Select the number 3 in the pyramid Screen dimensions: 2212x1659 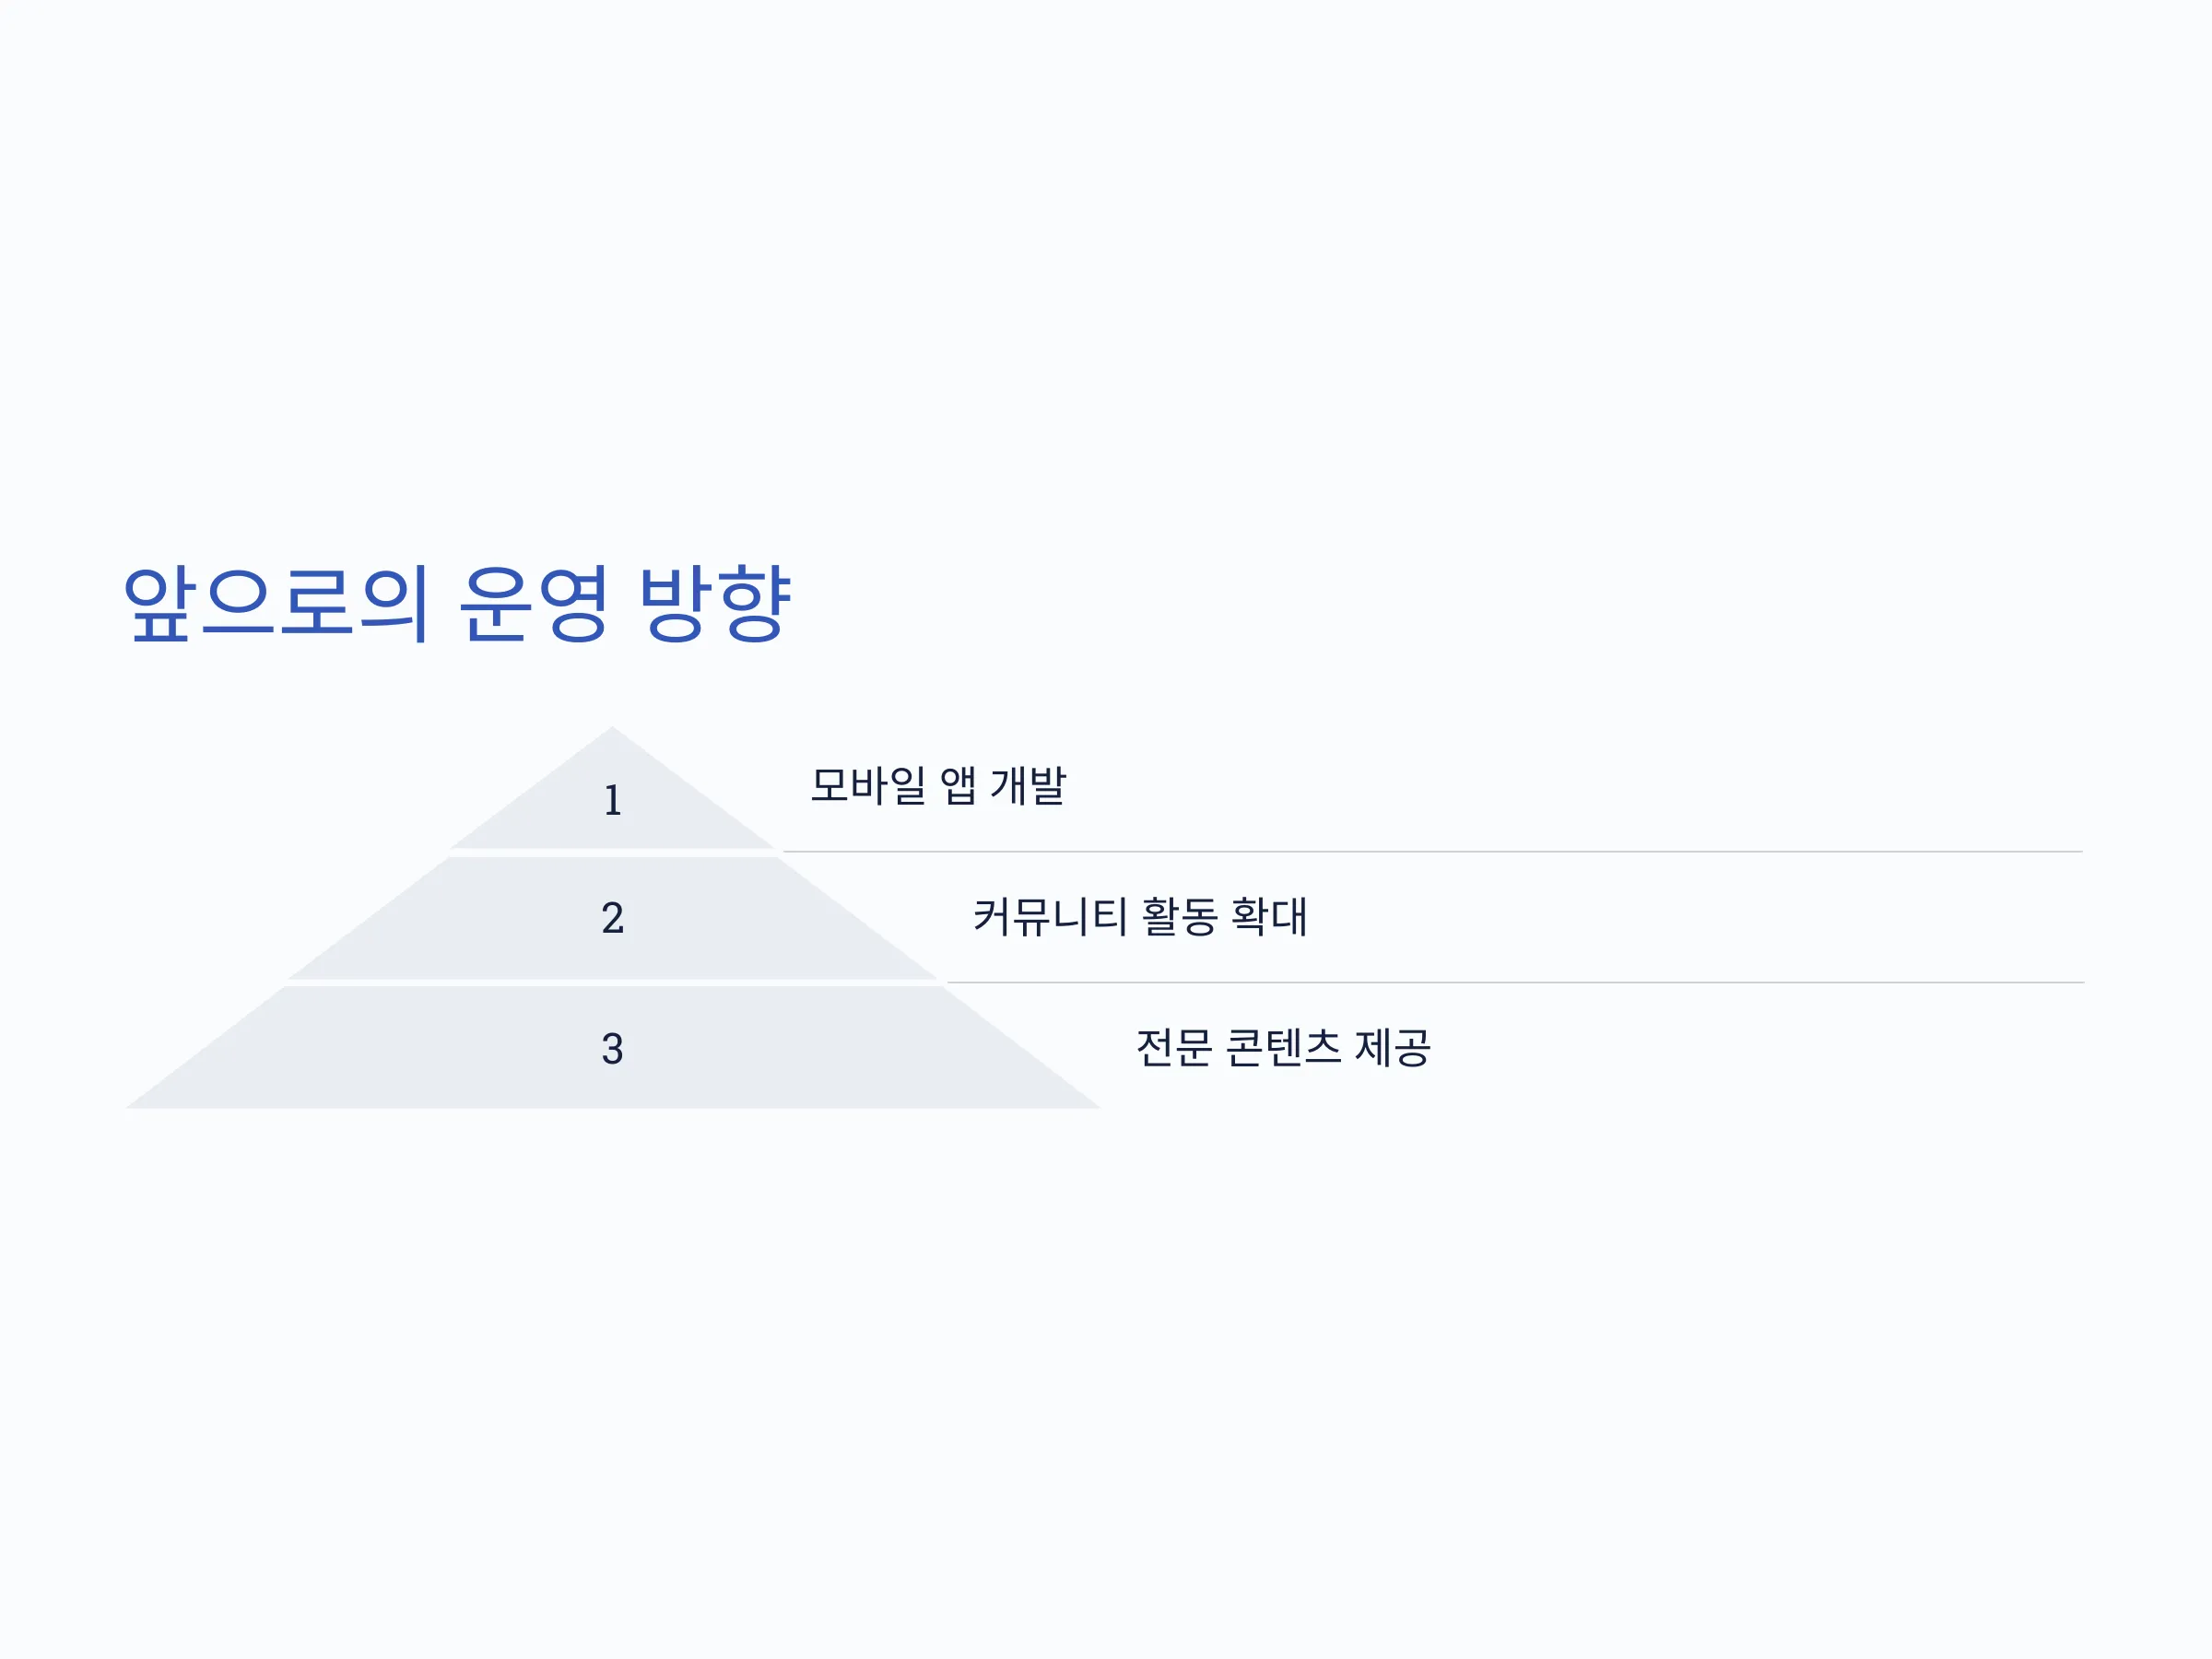[613, 1049]
